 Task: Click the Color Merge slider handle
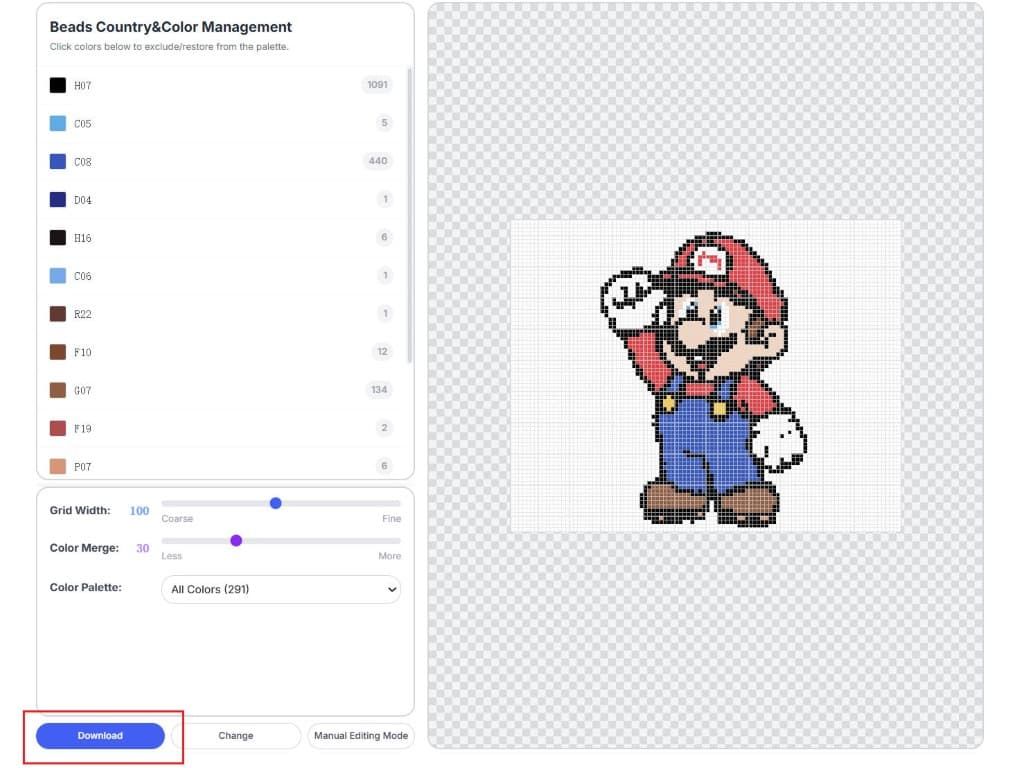236,540
